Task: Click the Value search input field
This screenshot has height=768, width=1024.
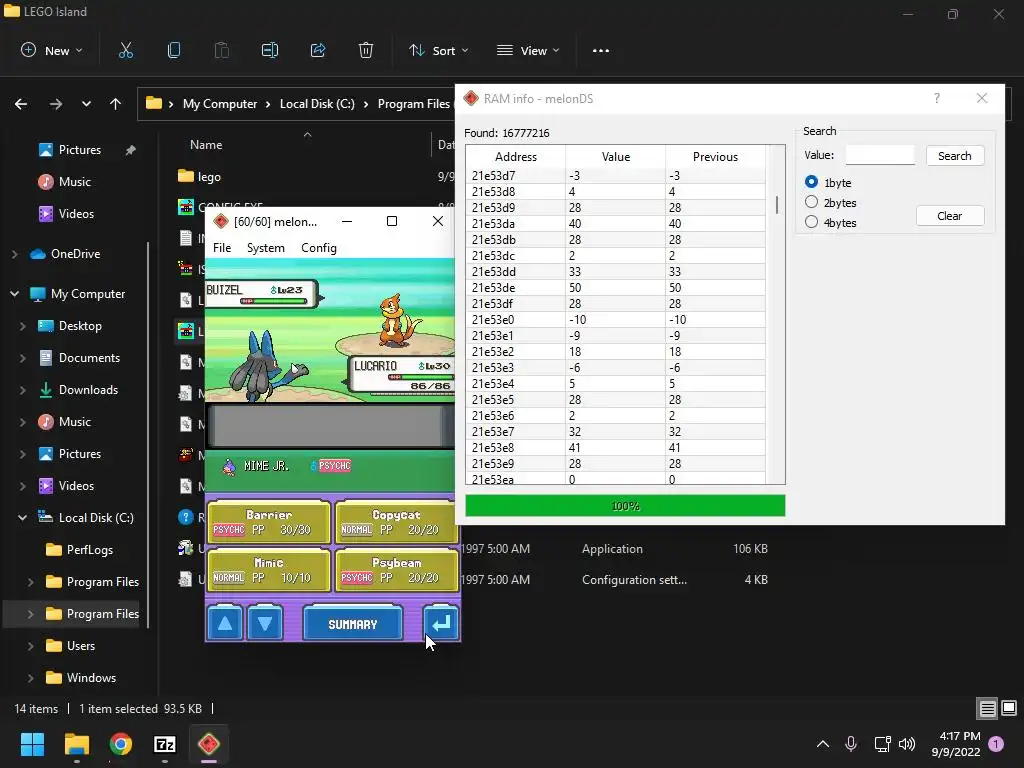Action: (x=880, y=155)
